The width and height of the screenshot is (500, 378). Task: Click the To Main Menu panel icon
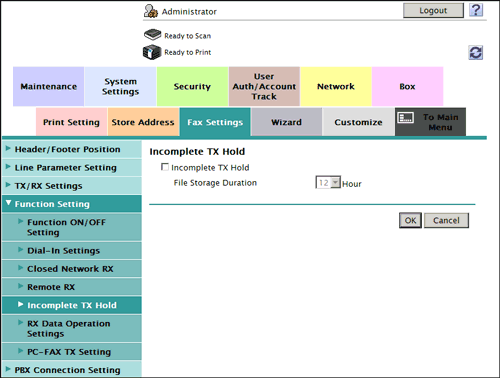(406, 117)
